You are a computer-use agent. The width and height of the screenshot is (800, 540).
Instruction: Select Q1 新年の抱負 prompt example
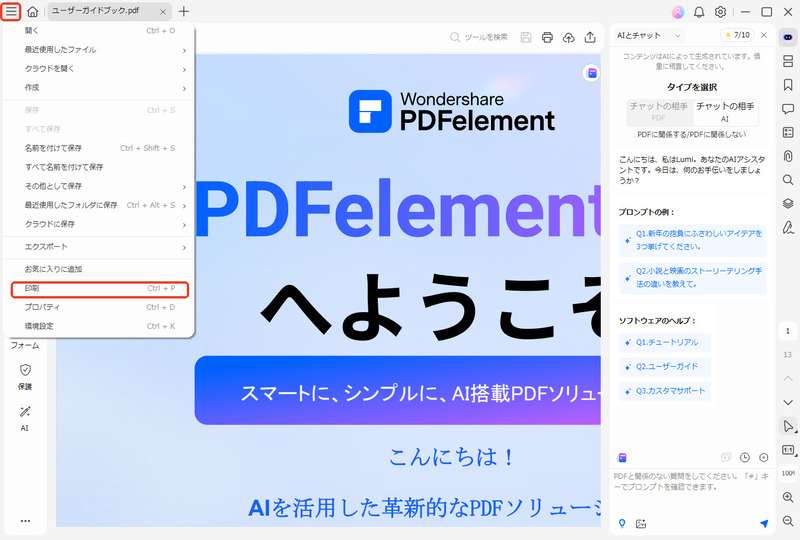click(x=693, y=240)
